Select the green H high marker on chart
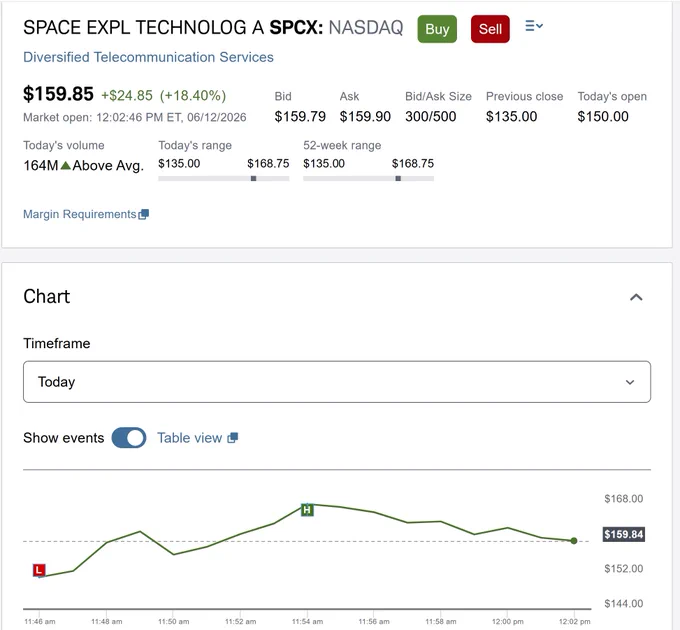This screenshot has width=680, height=630. tap(307, 509)
